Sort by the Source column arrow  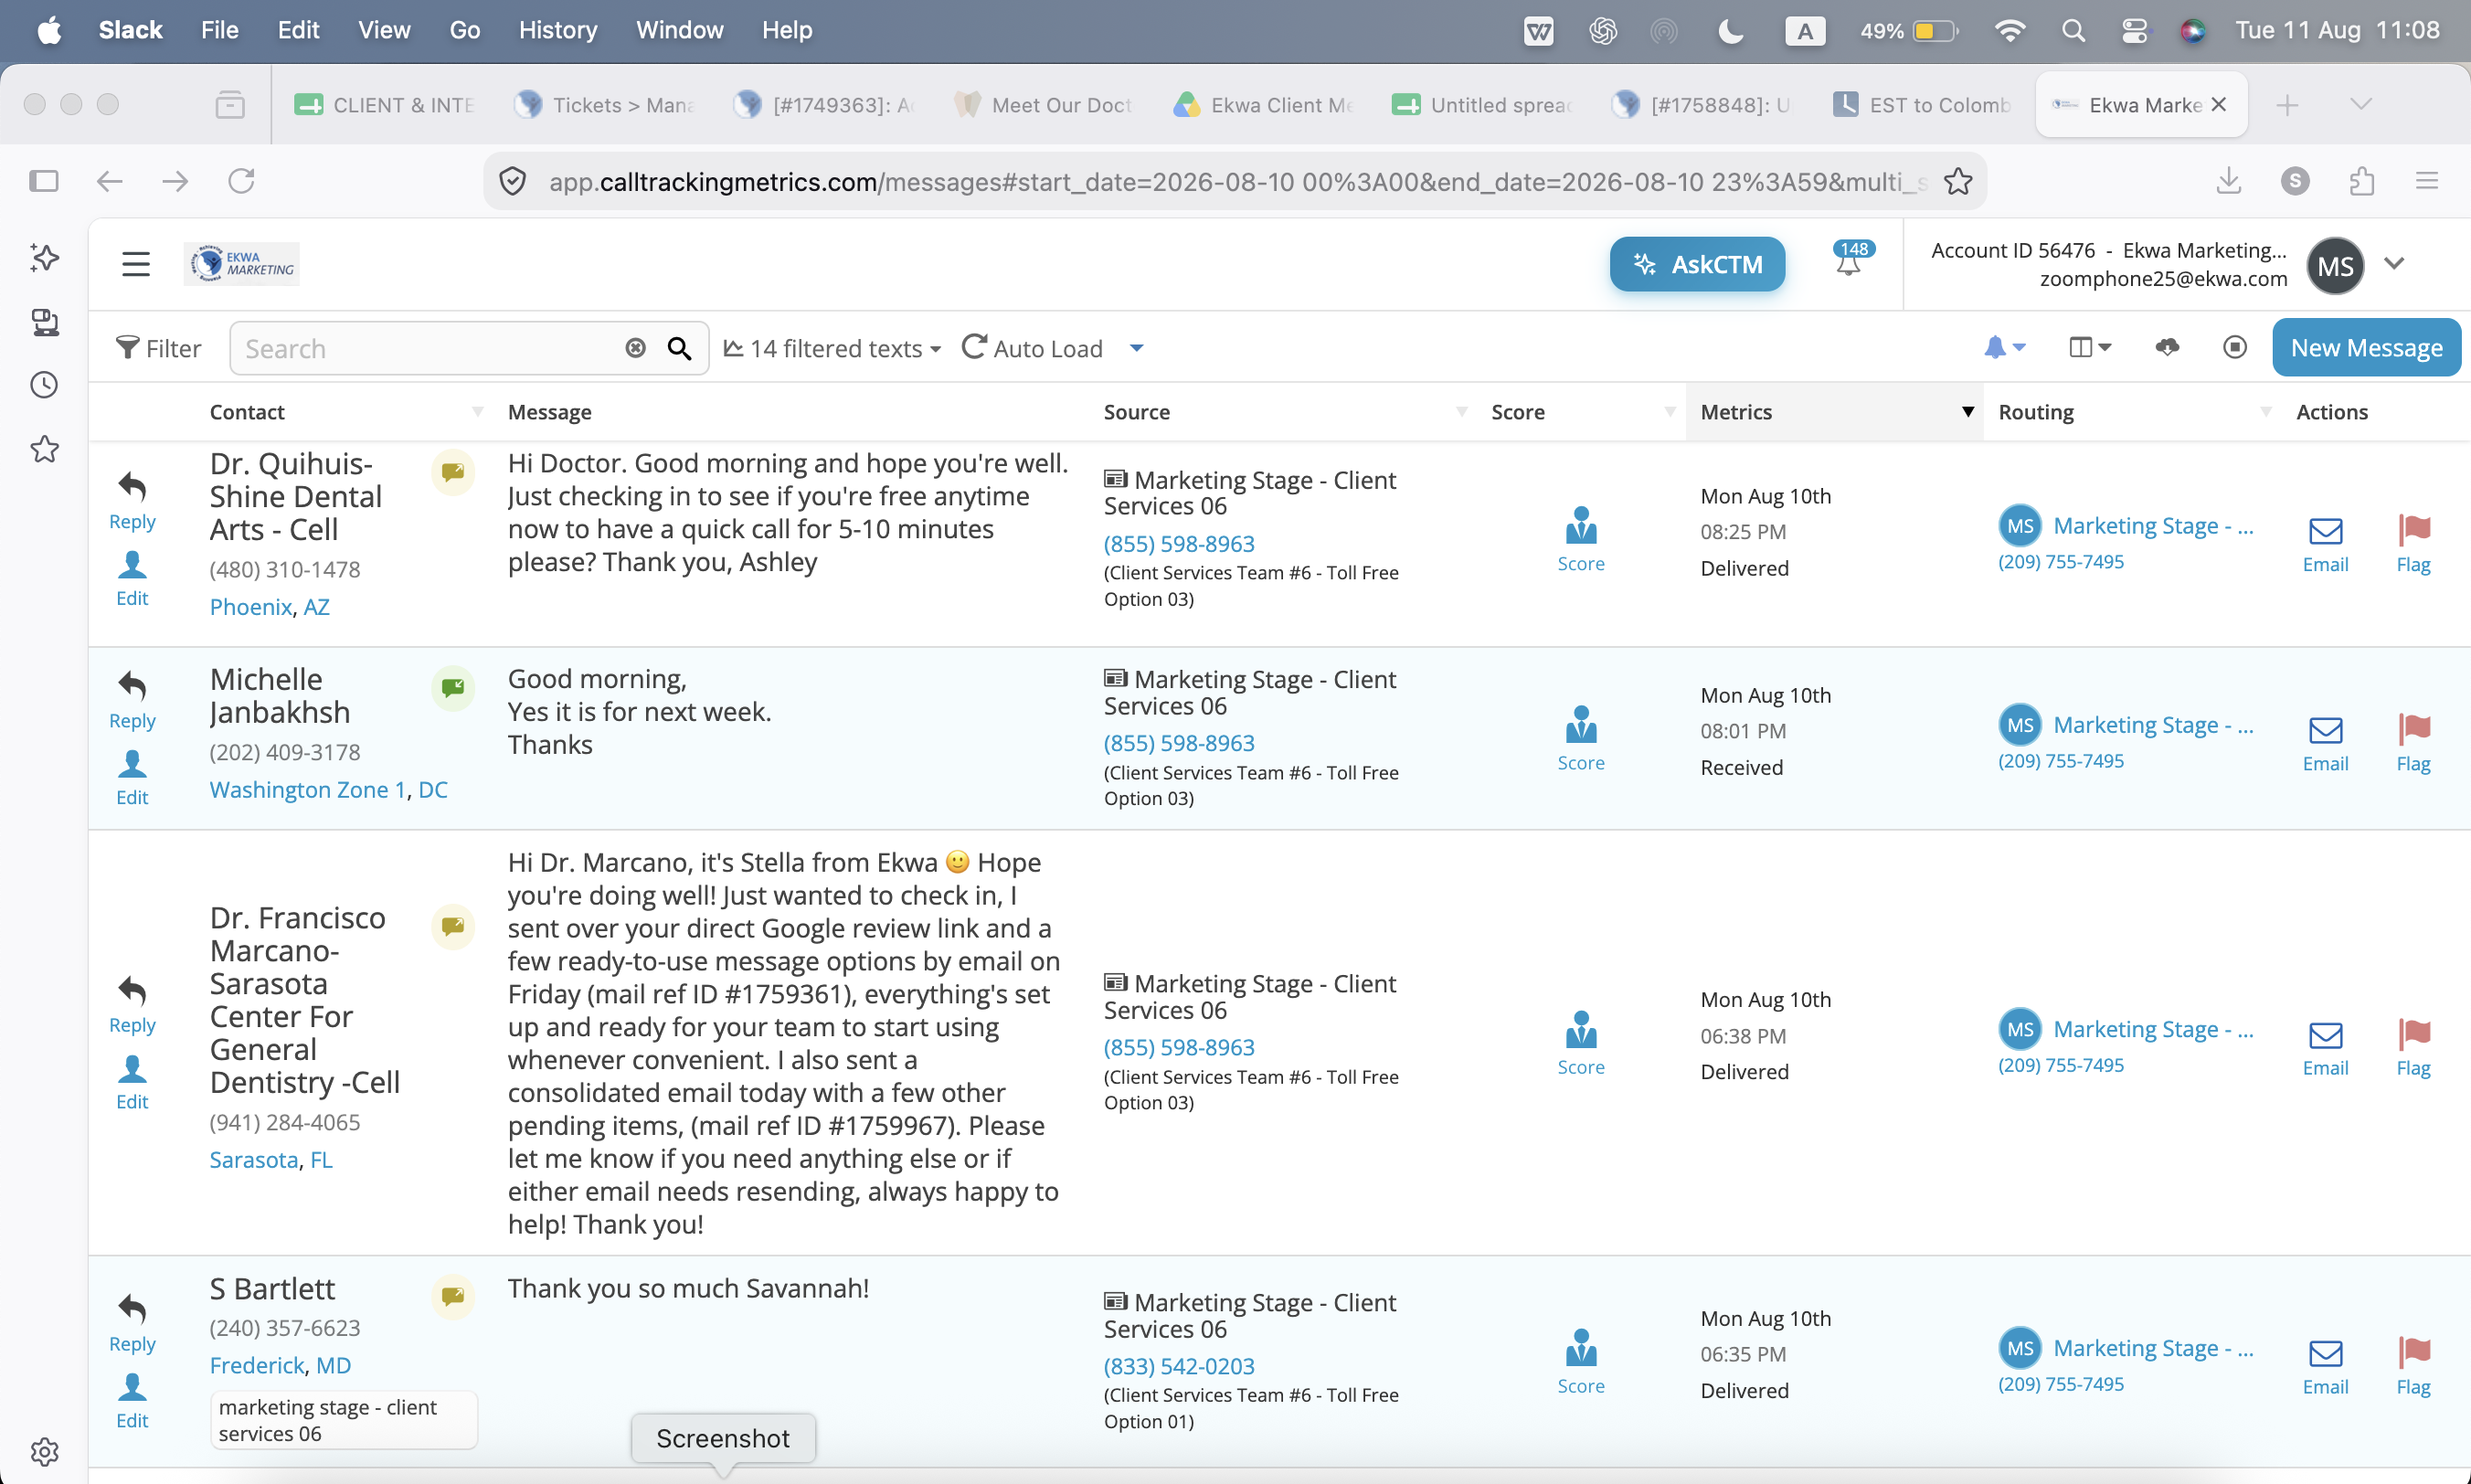pyautogui.click(x=1461, y=412)
